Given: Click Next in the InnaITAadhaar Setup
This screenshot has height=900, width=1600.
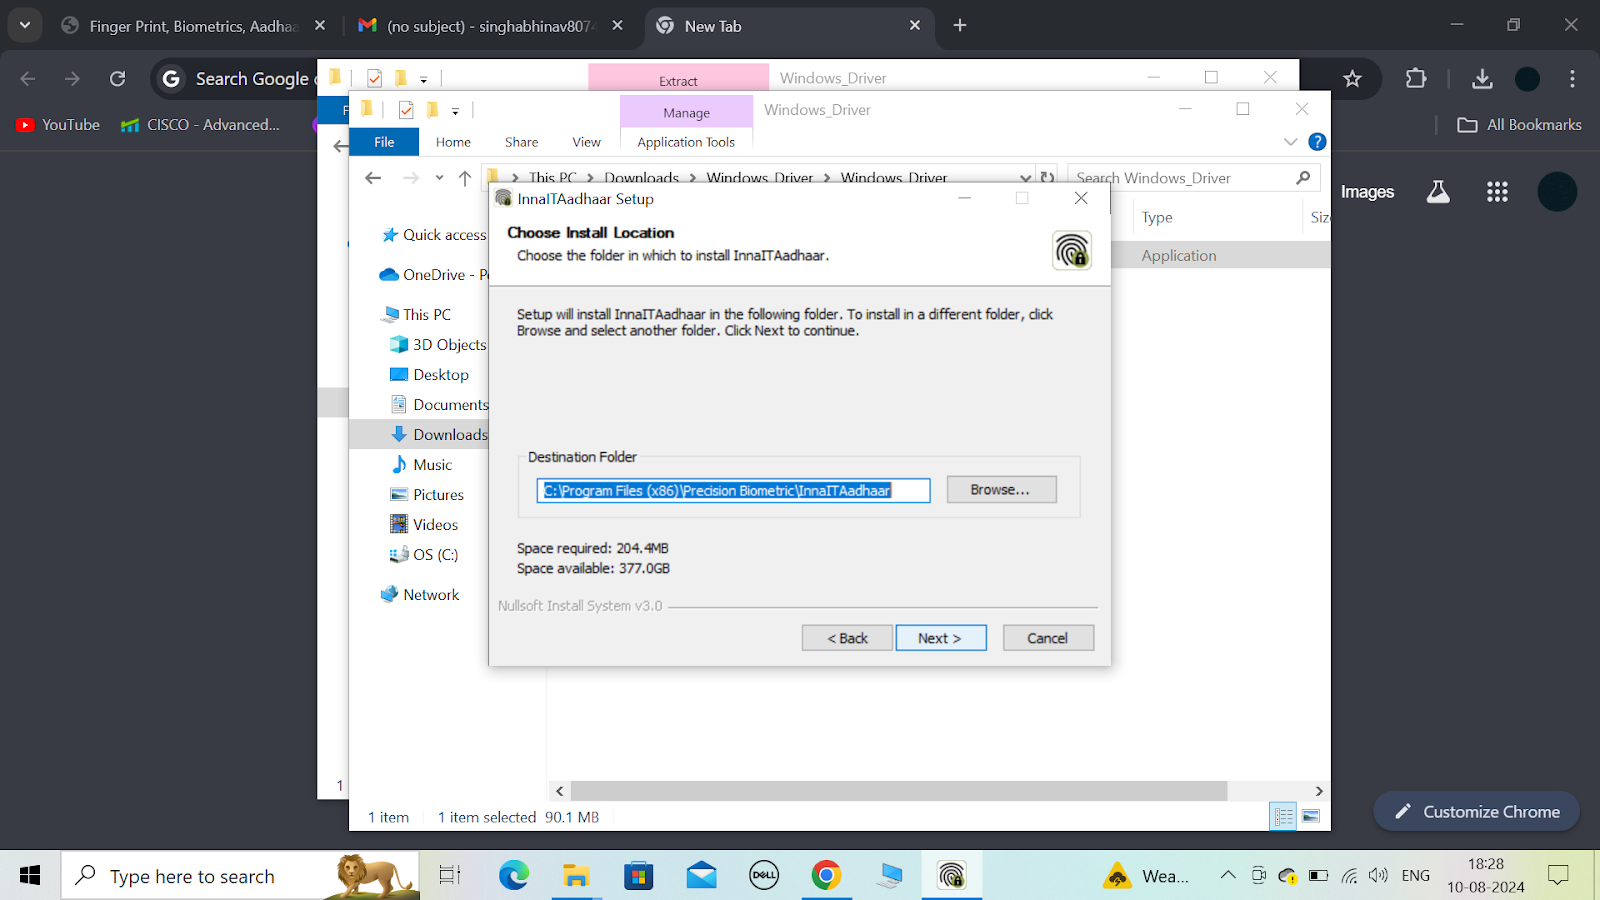Looking at the screenshot, I should pyautogui.click(x=941, y=638).
